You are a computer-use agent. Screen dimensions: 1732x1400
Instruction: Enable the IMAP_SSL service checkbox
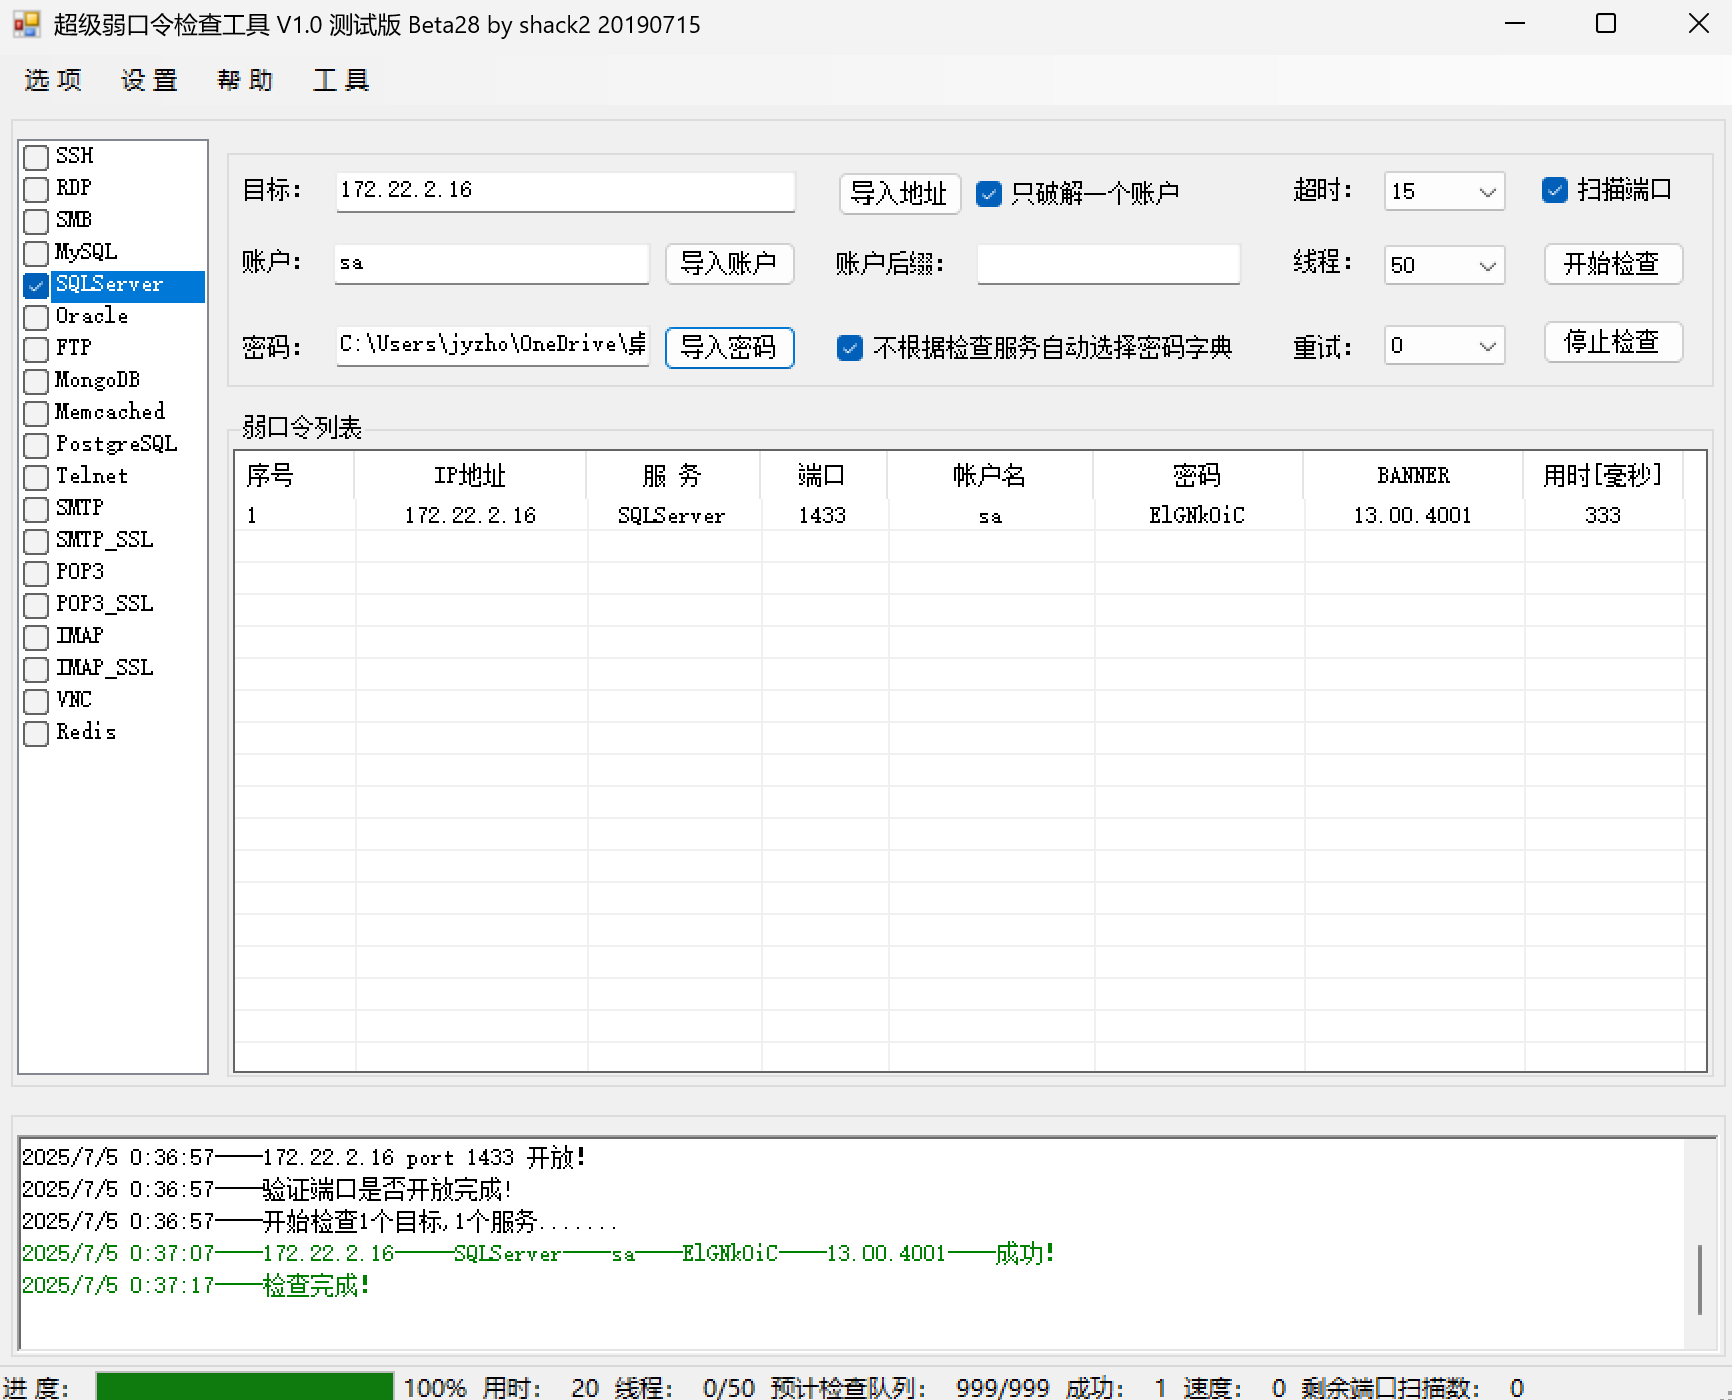(x=36, y=669)
